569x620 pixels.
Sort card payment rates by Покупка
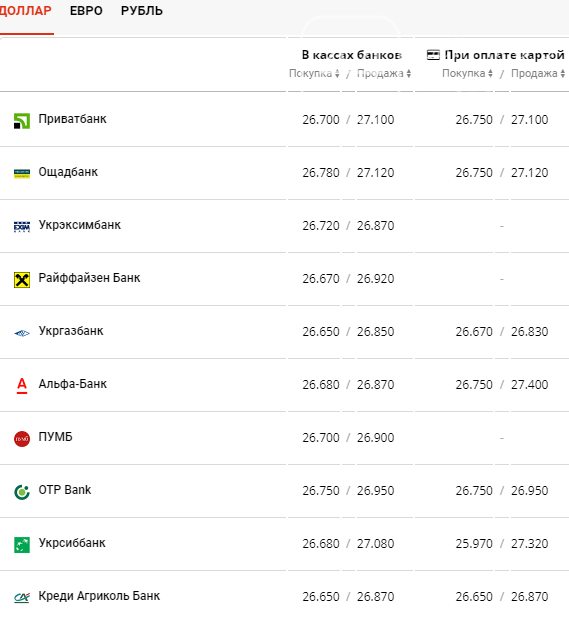pos(467,73)
